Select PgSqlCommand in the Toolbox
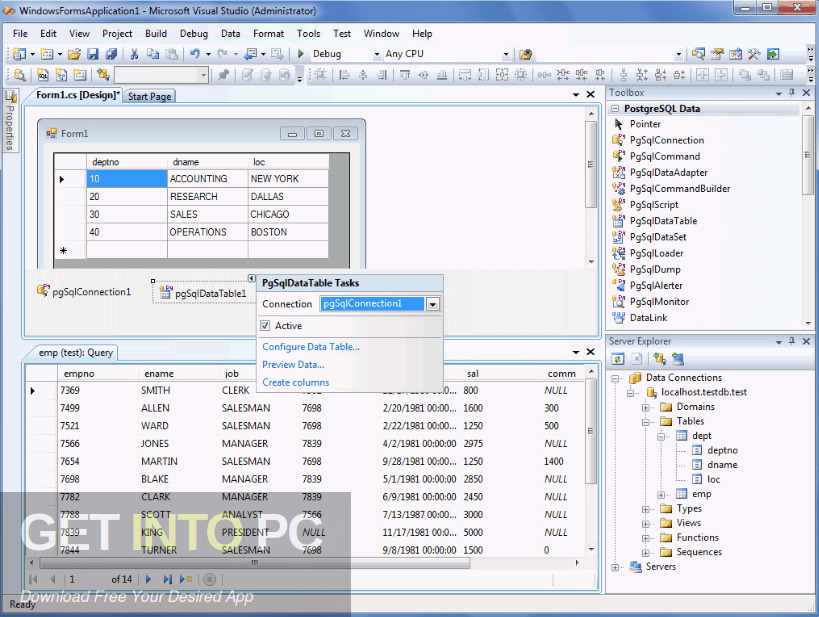Image resolution: width=819 pixels, height=617 pixels. [x=664, y=156]
